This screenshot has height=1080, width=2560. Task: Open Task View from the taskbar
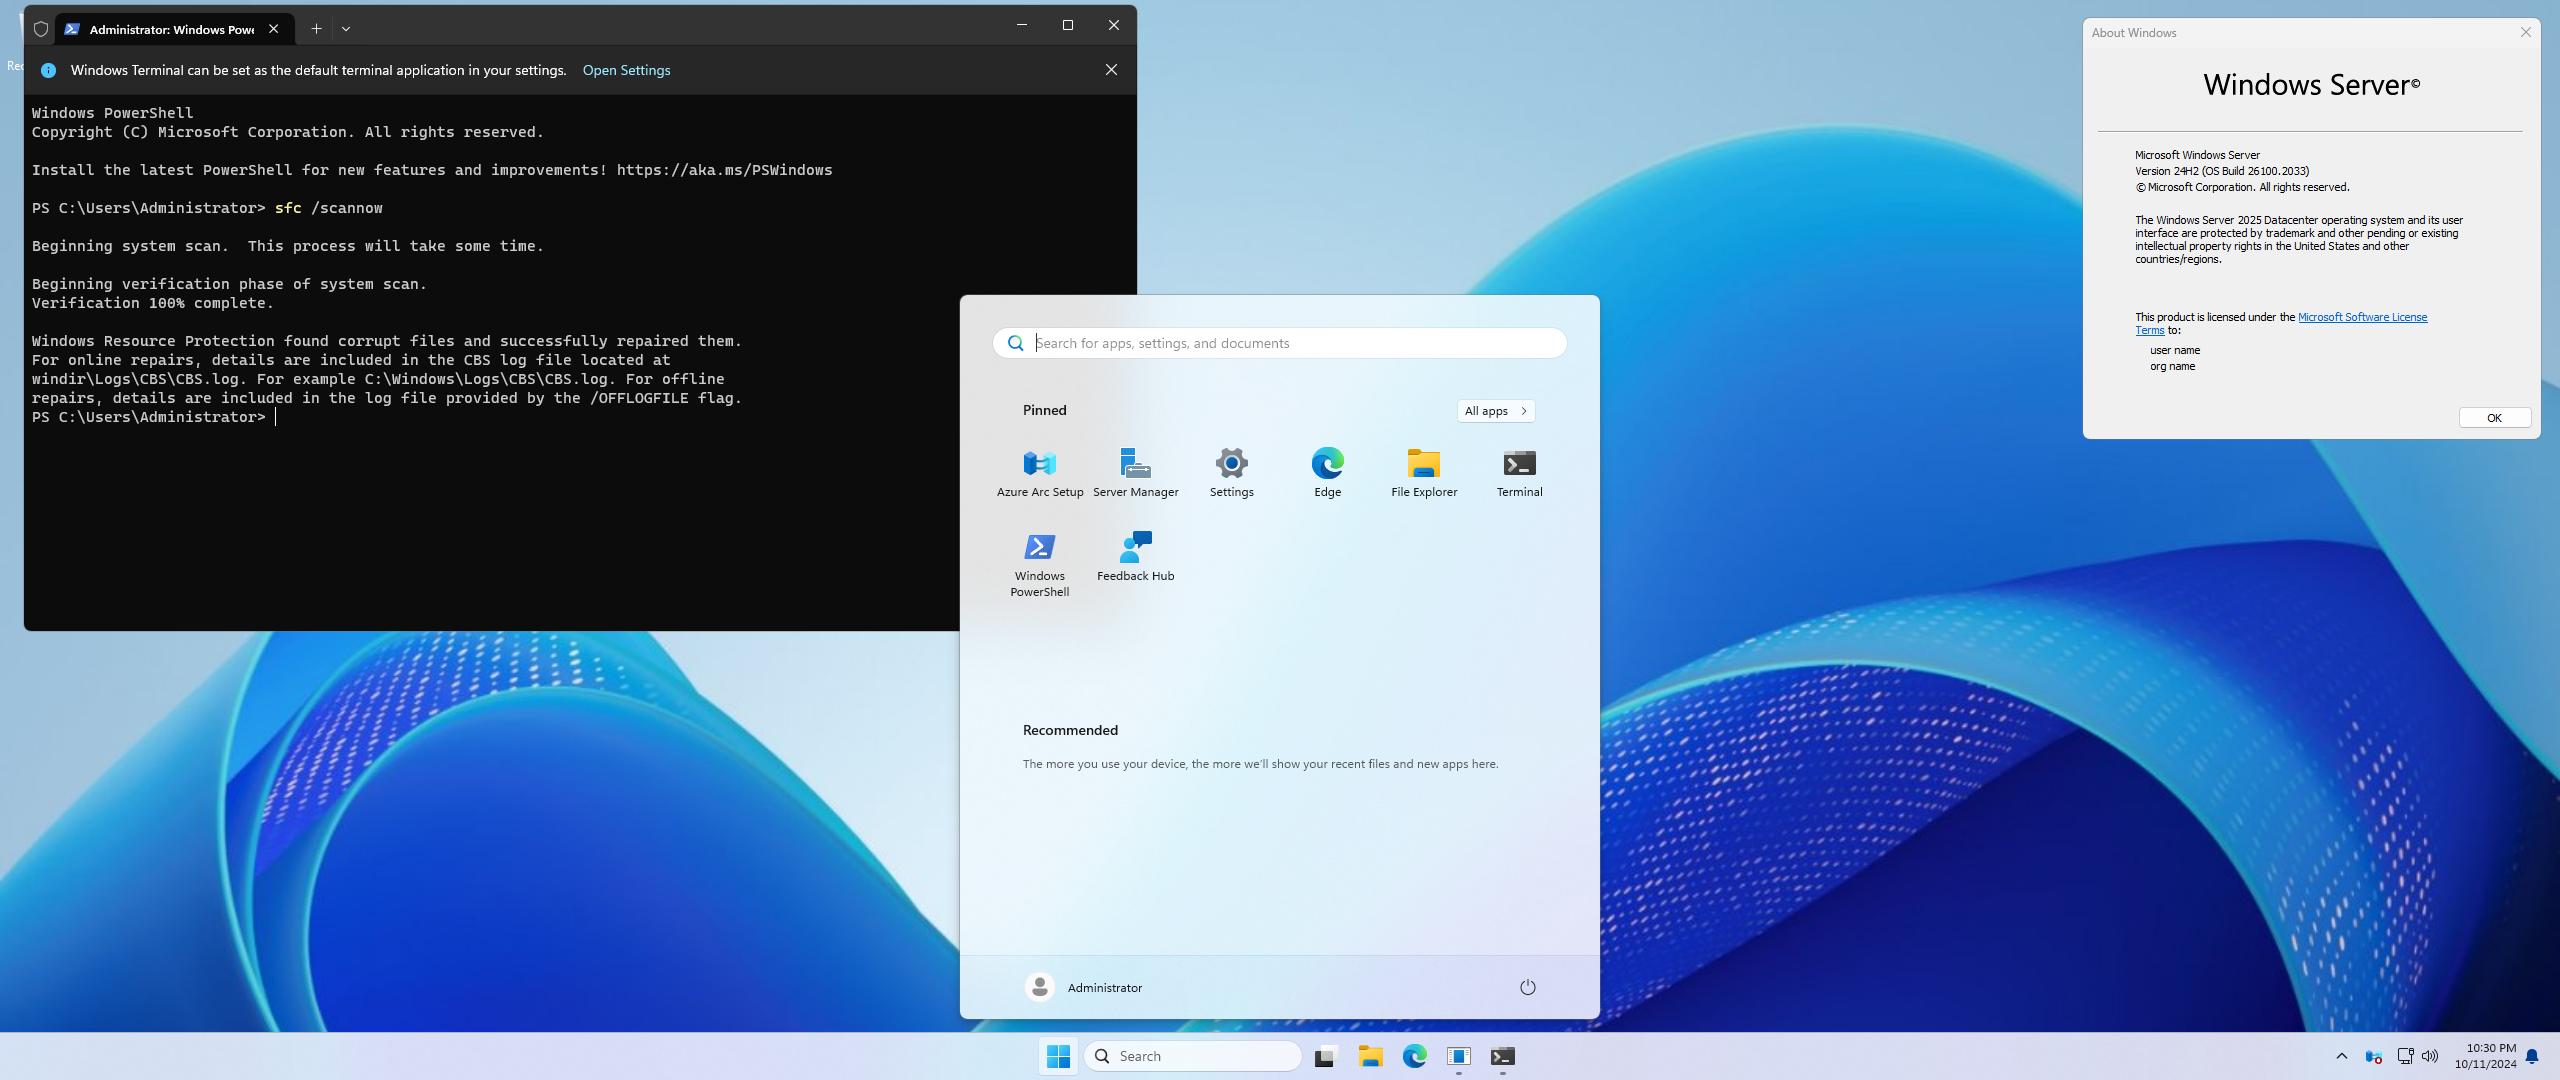coord(1326,1056)
